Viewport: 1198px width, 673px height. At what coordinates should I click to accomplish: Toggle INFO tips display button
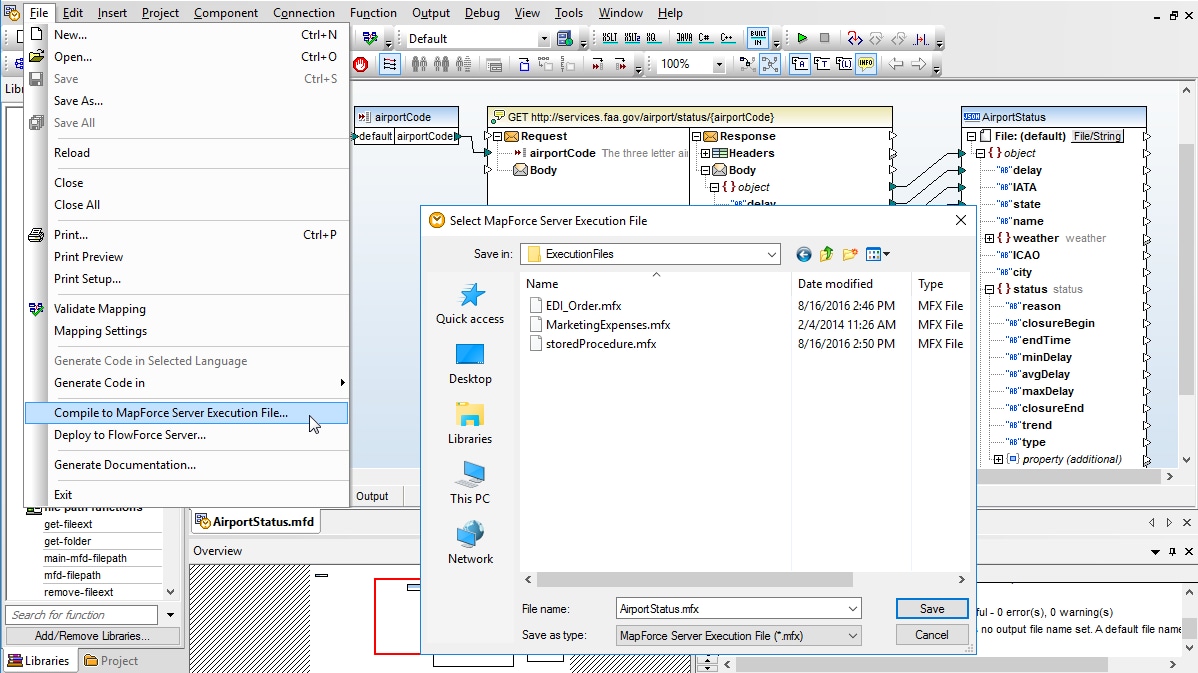866,64
